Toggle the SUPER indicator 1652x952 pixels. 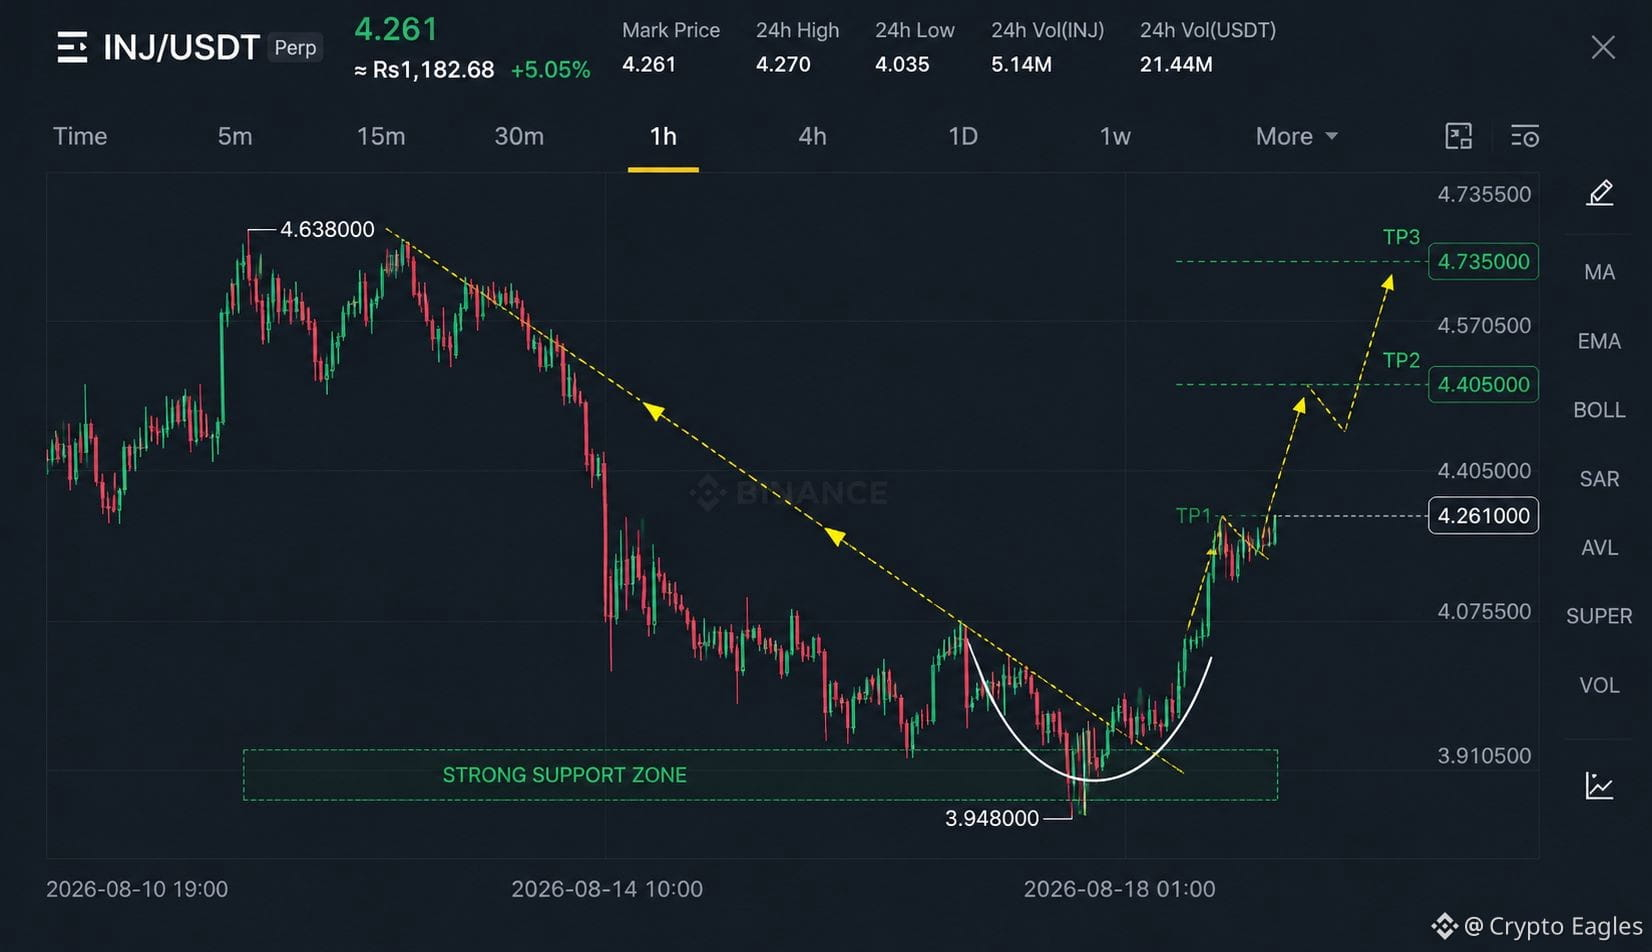pyautogui.click(x=1599, y=616)
